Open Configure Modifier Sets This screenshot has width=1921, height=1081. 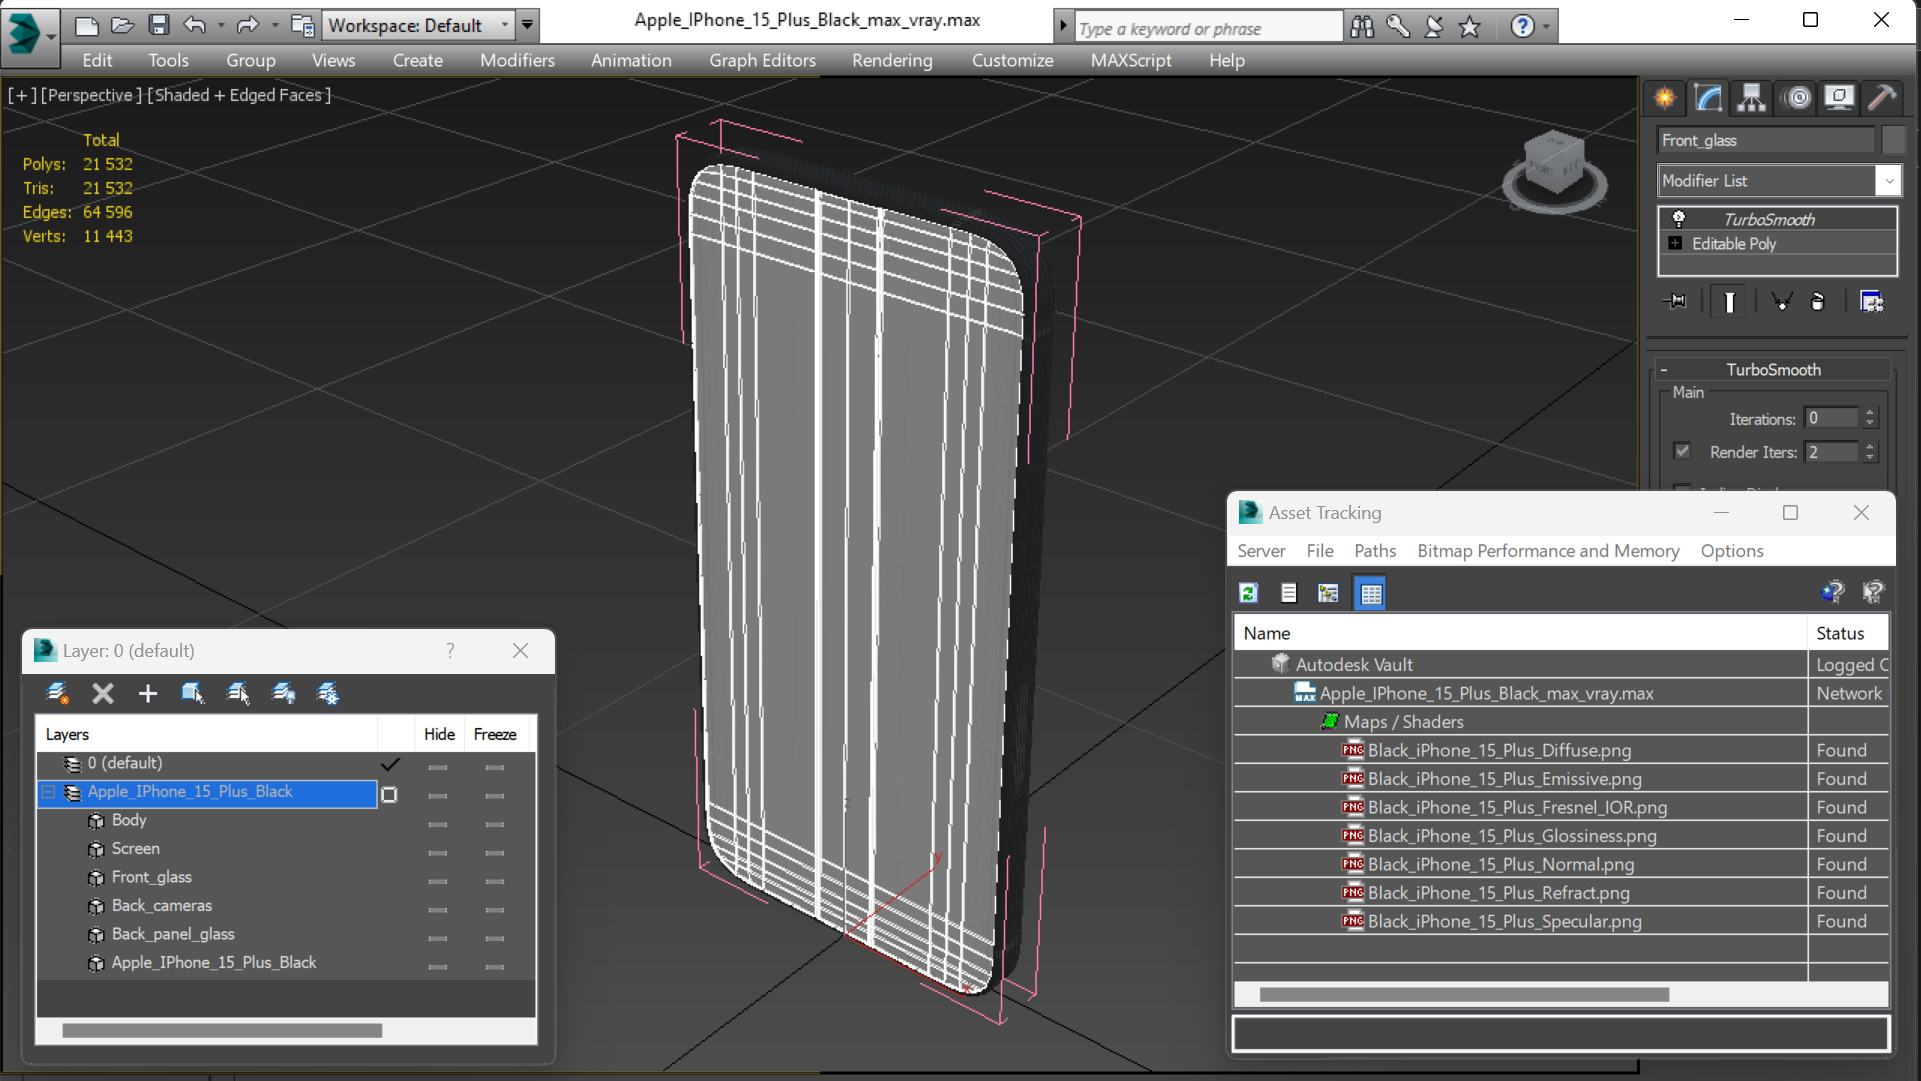(x=1871, y=301)
